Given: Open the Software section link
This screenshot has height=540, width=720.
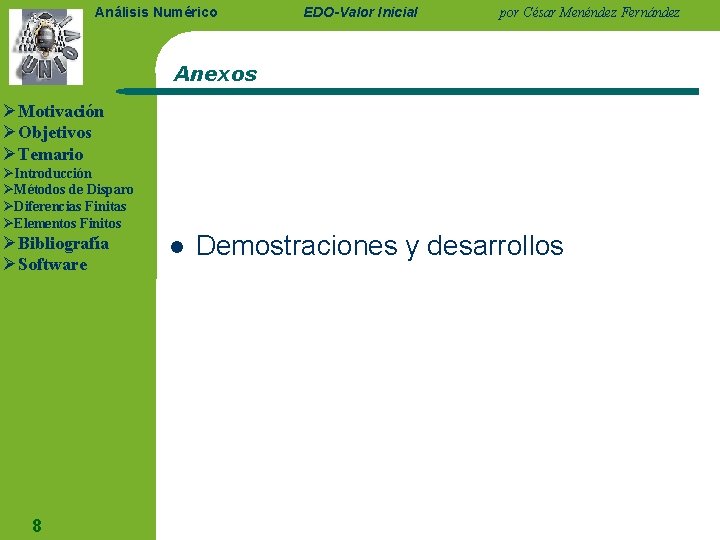Looking at the screenshot, I should (52, 265).
